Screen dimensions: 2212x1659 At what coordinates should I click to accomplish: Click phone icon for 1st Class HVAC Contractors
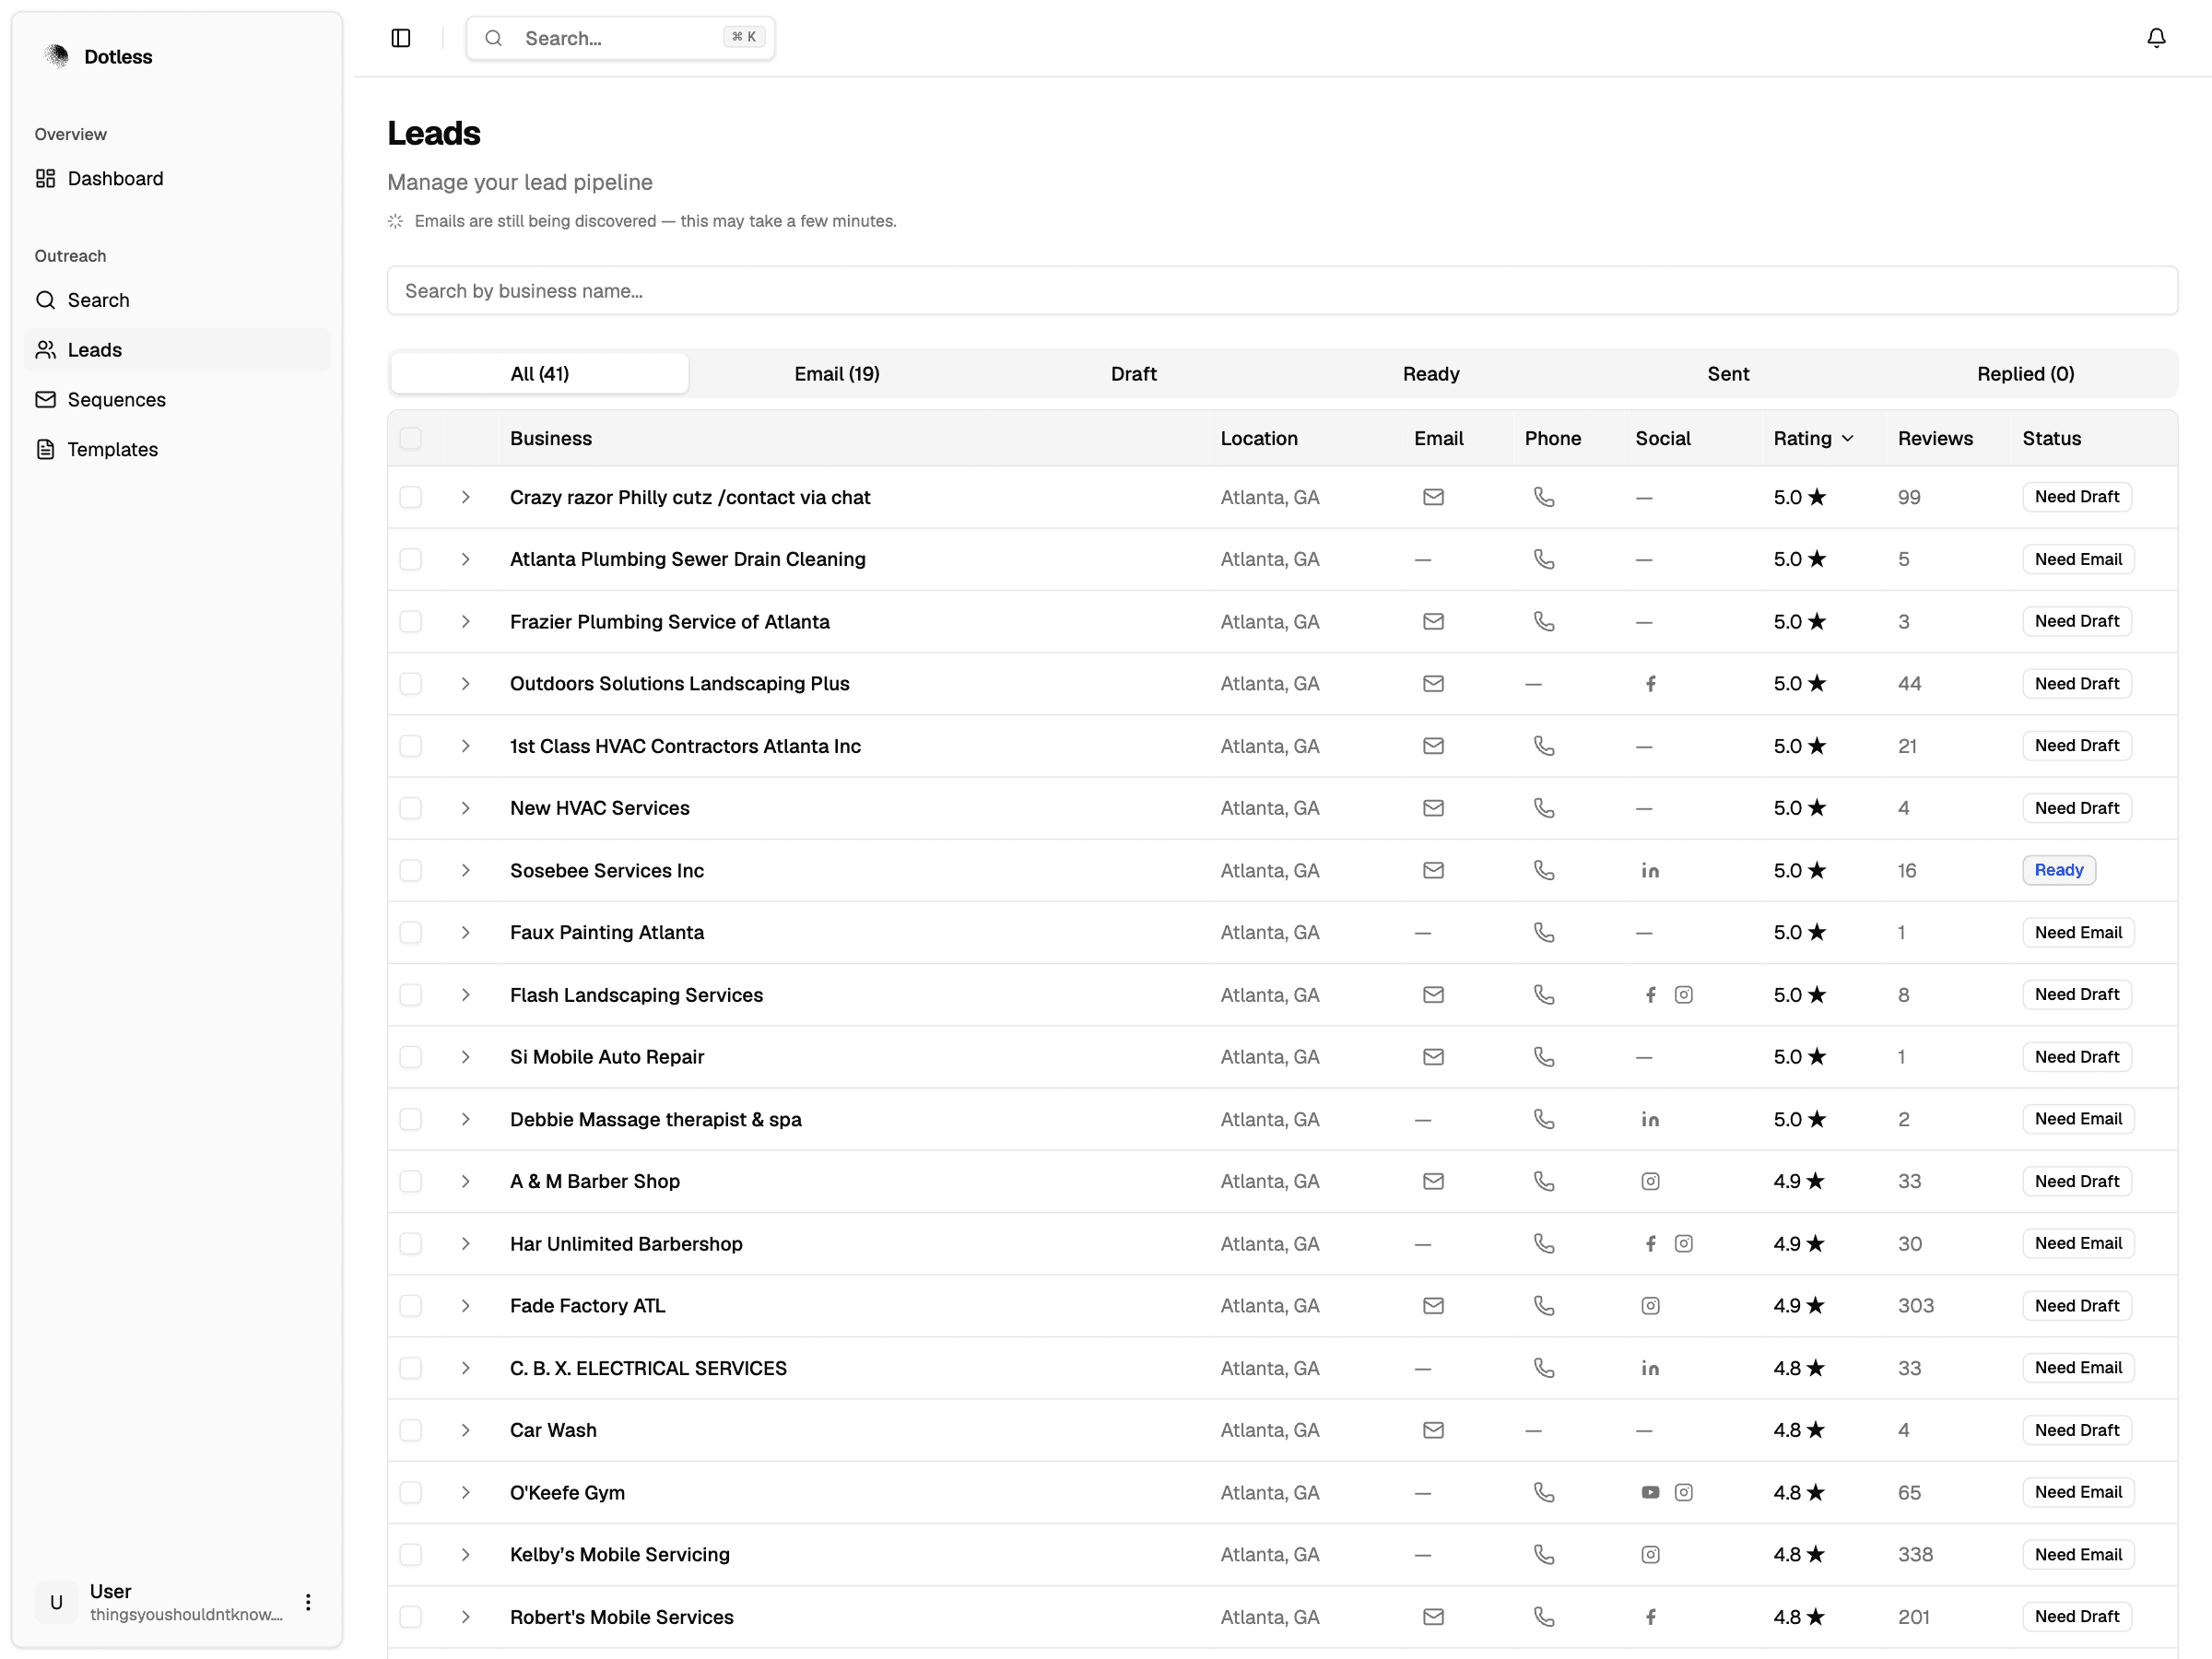[x=1544, y=746]
